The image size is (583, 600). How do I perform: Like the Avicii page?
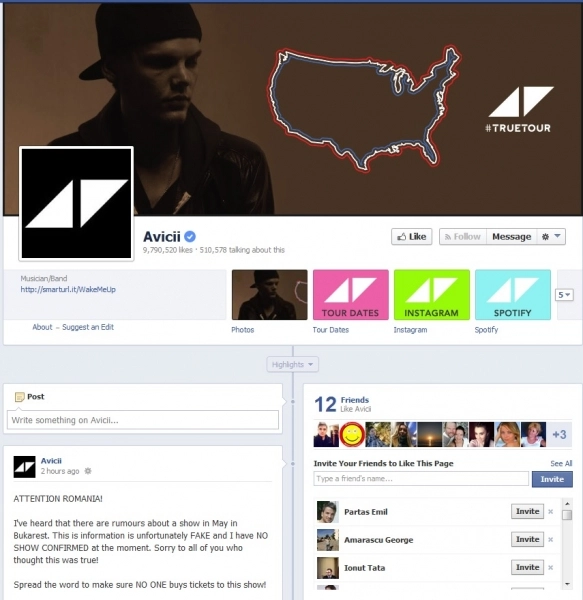412,237
